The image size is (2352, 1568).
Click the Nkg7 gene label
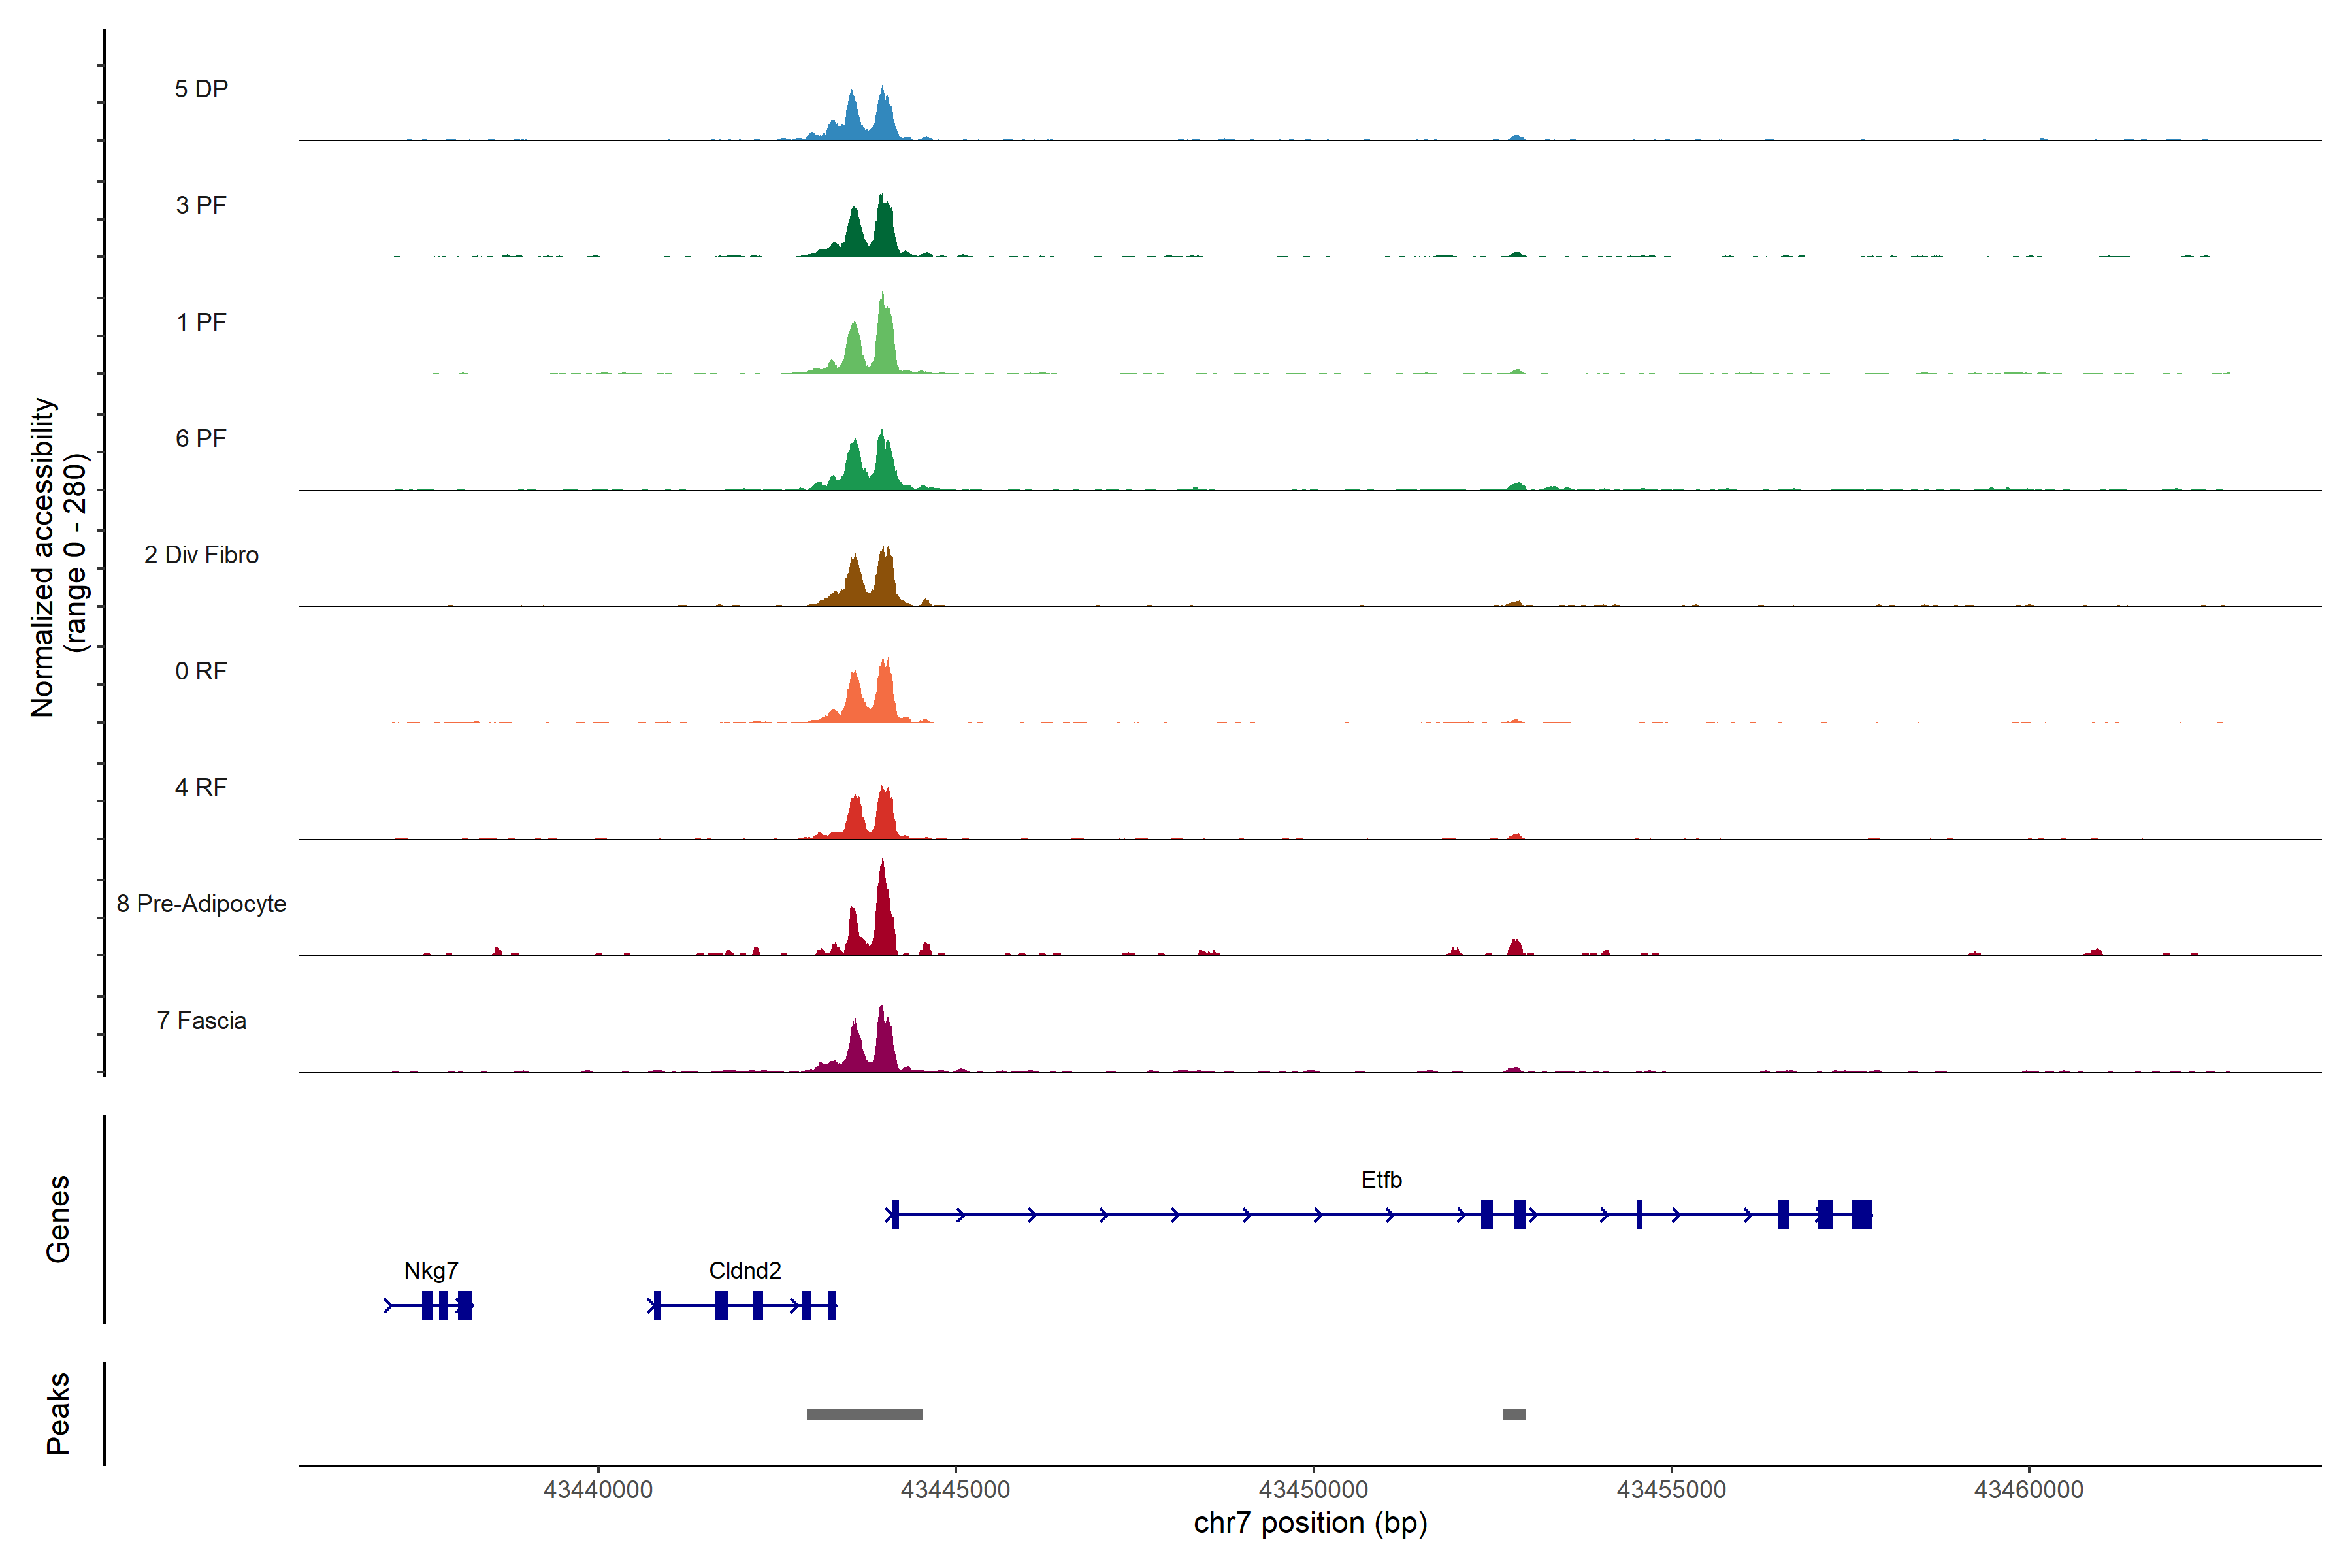point(431,1270)
